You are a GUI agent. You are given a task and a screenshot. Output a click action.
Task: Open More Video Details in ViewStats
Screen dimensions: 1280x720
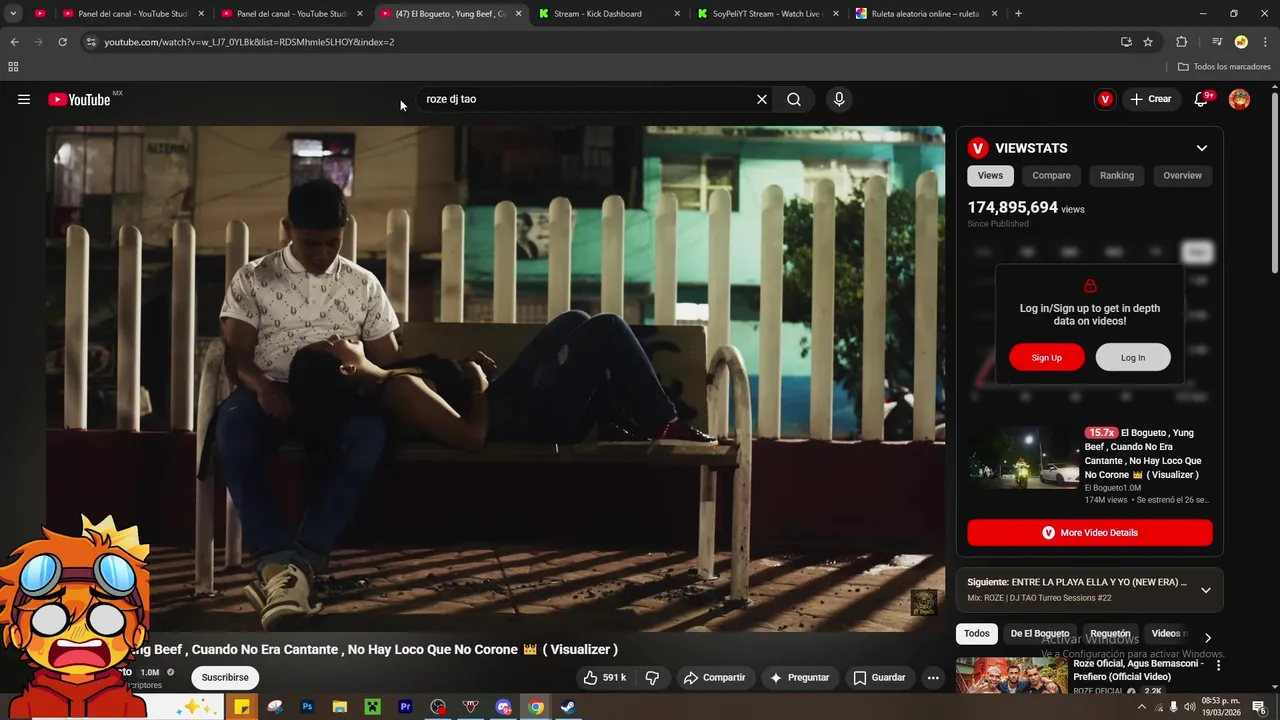[x=1090, y=533]
